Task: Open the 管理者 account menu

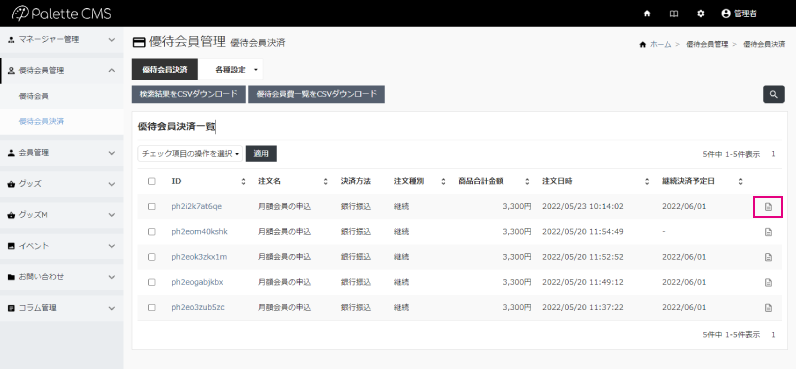Action: tap(739, 14)
